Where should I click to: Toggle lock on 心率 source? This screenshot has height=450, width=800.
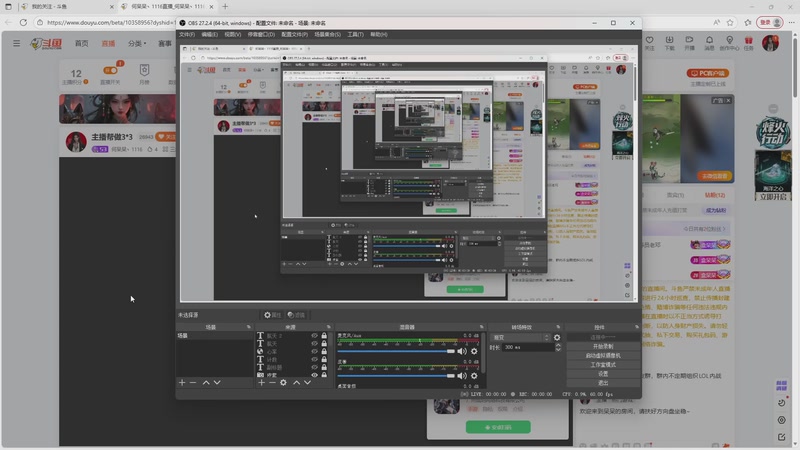(324, 352)
